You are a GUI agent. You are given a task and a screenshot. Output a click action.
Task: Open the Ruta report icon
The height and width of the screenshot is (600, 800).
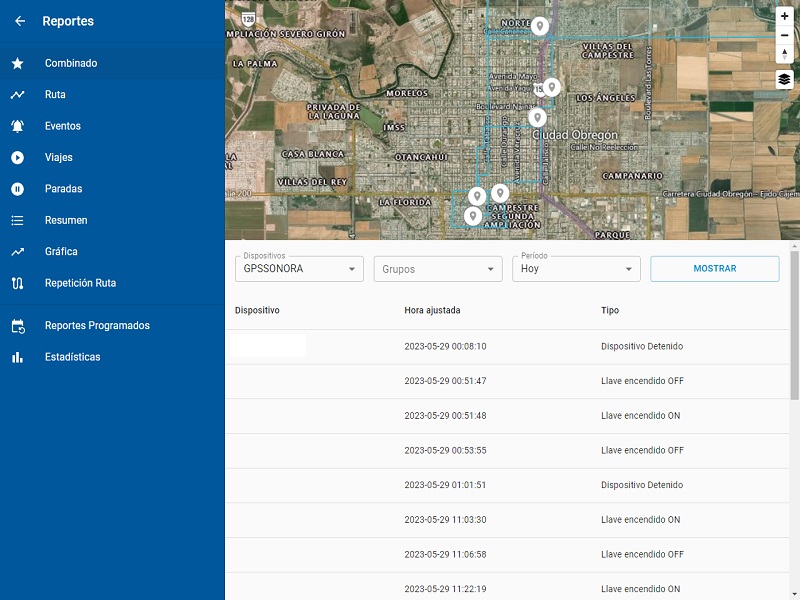tap(18, 95)
